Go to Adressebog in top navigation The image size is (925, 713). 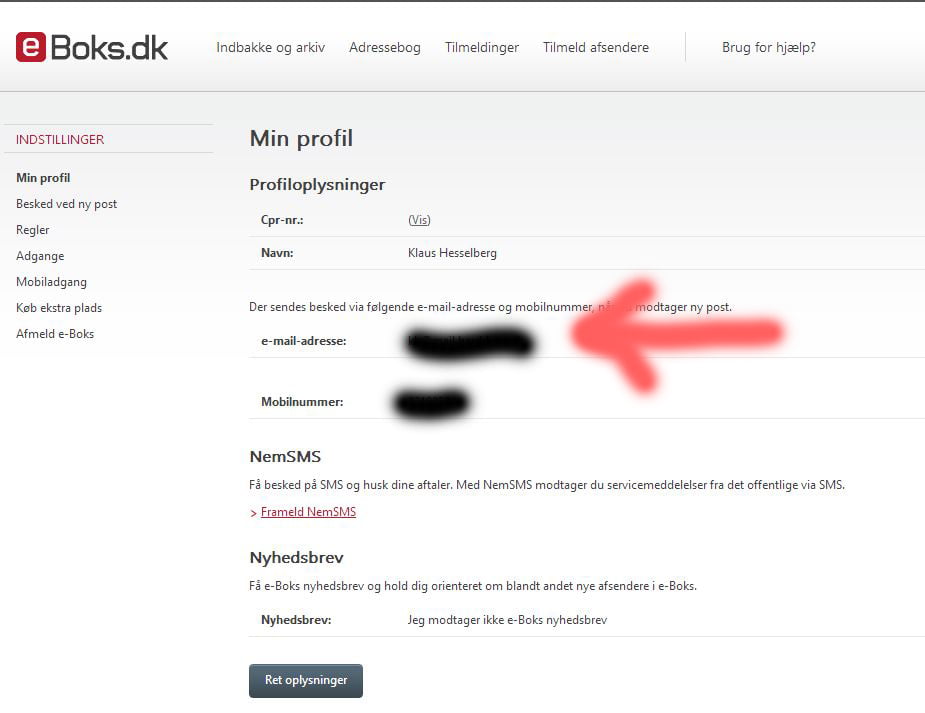click(x=385, y=47)
